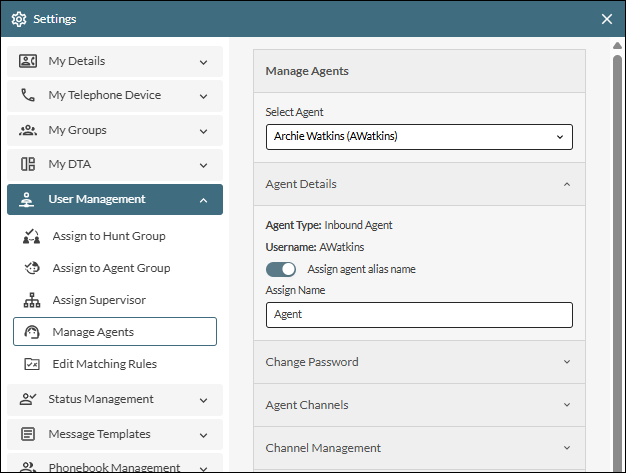Screen dimensions: 626x473
Task: Click the My Groups people icon
Action: pos(28,130)
